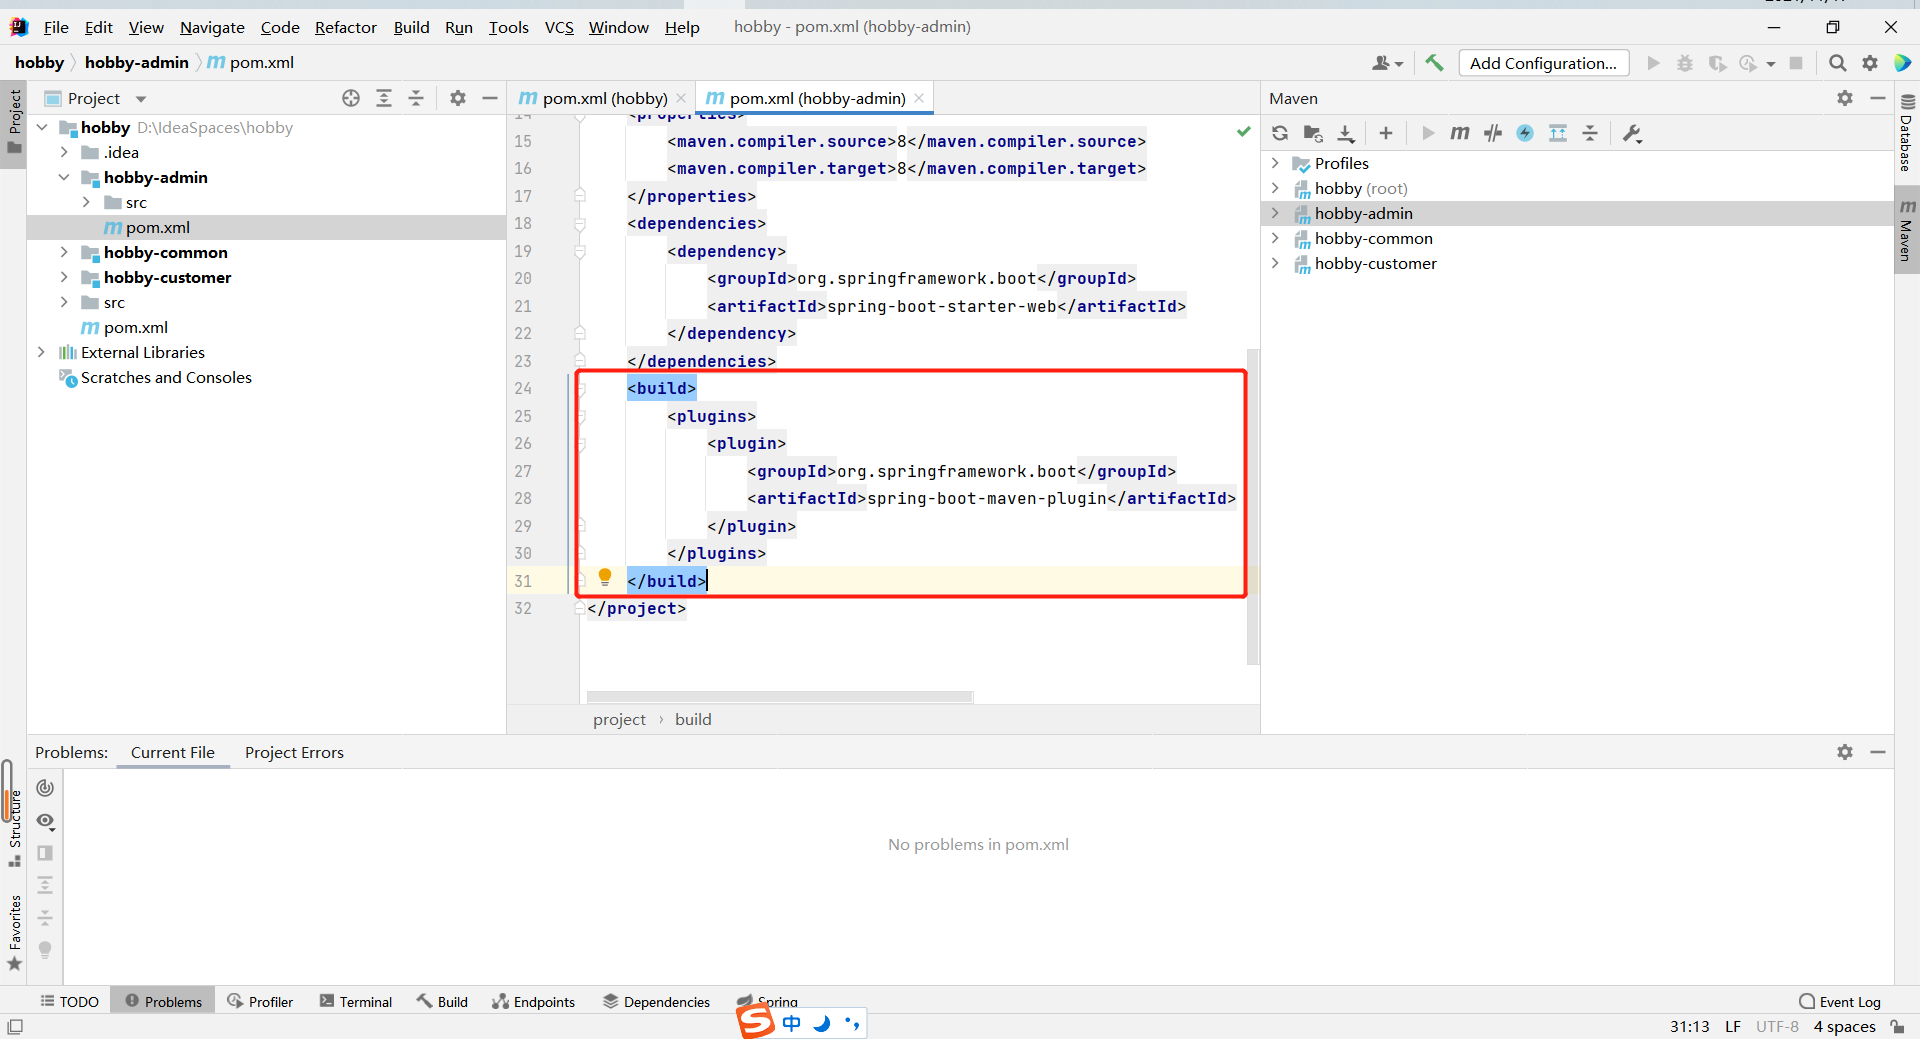Open Database side tool window
This screenshot has width=1920, height=1039.
[x=1907, y=133]
